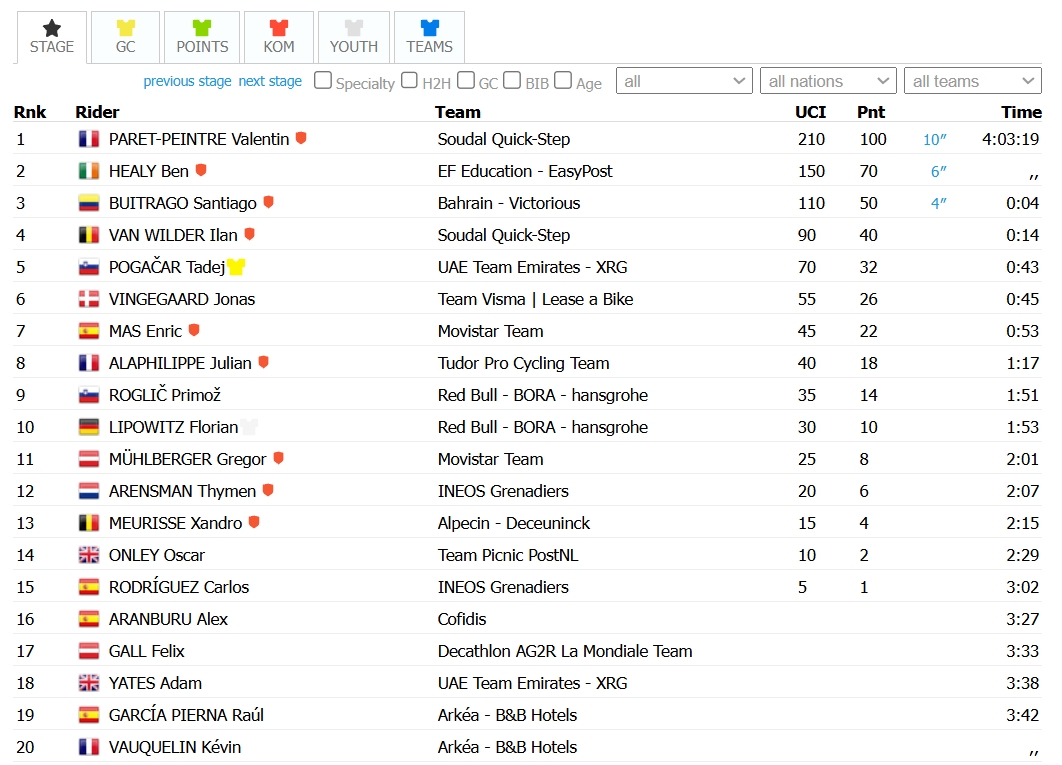
Task: Click the Slovenian flag beside POGAČAR Tadej
Action: pos(89,267)
